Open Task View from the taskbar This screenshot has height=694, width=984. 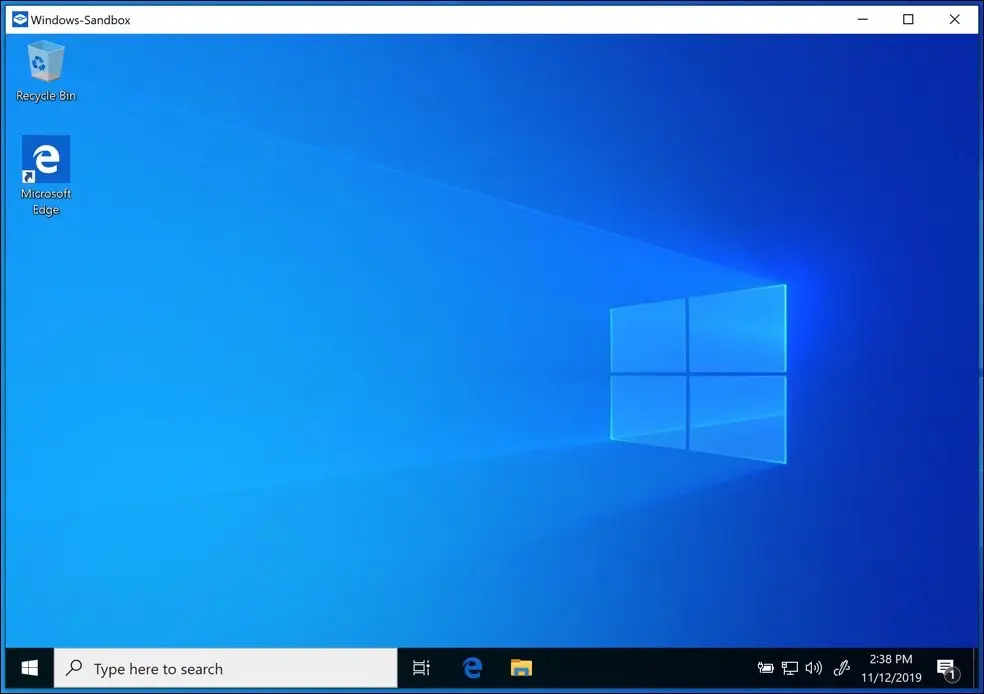[421, 668]
